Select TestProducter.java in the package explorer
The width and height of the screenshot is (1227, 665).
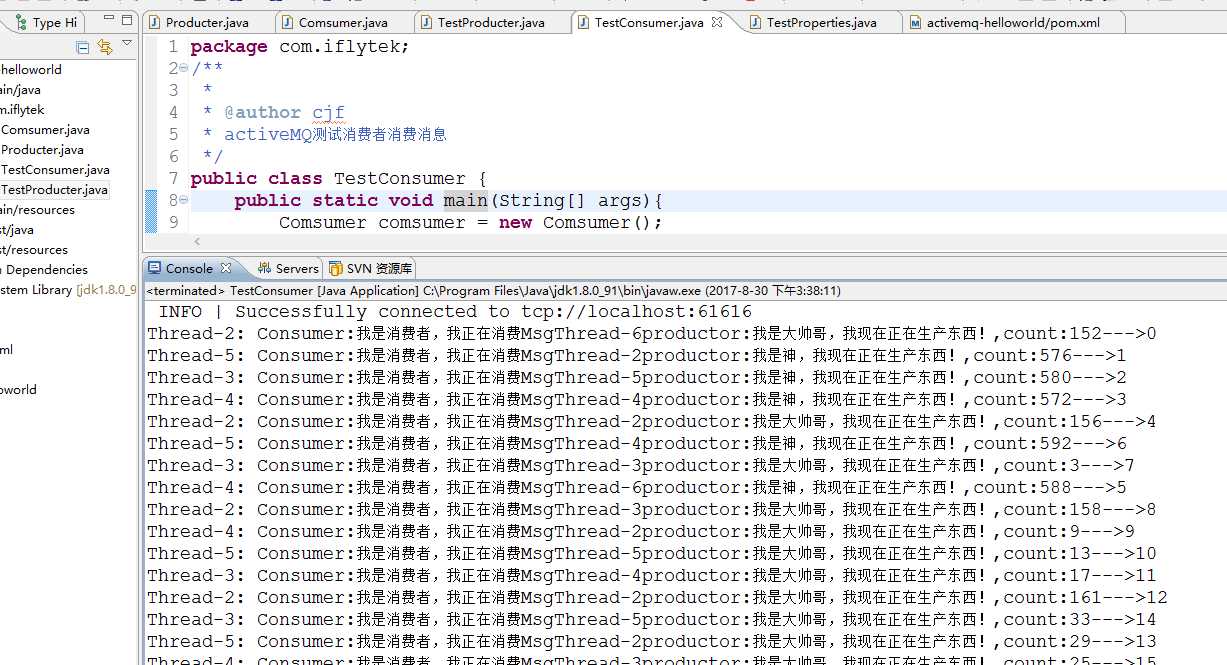tap(54, 190)
